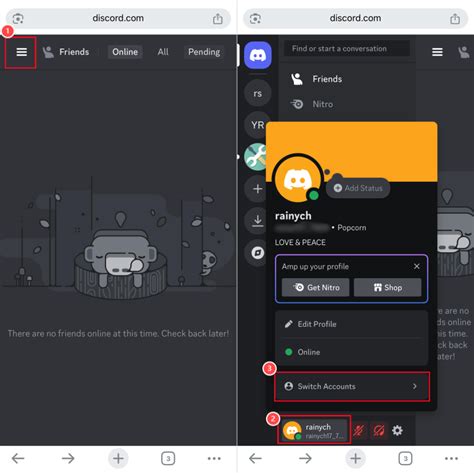Open new tab in left browser

coord(118,459)
